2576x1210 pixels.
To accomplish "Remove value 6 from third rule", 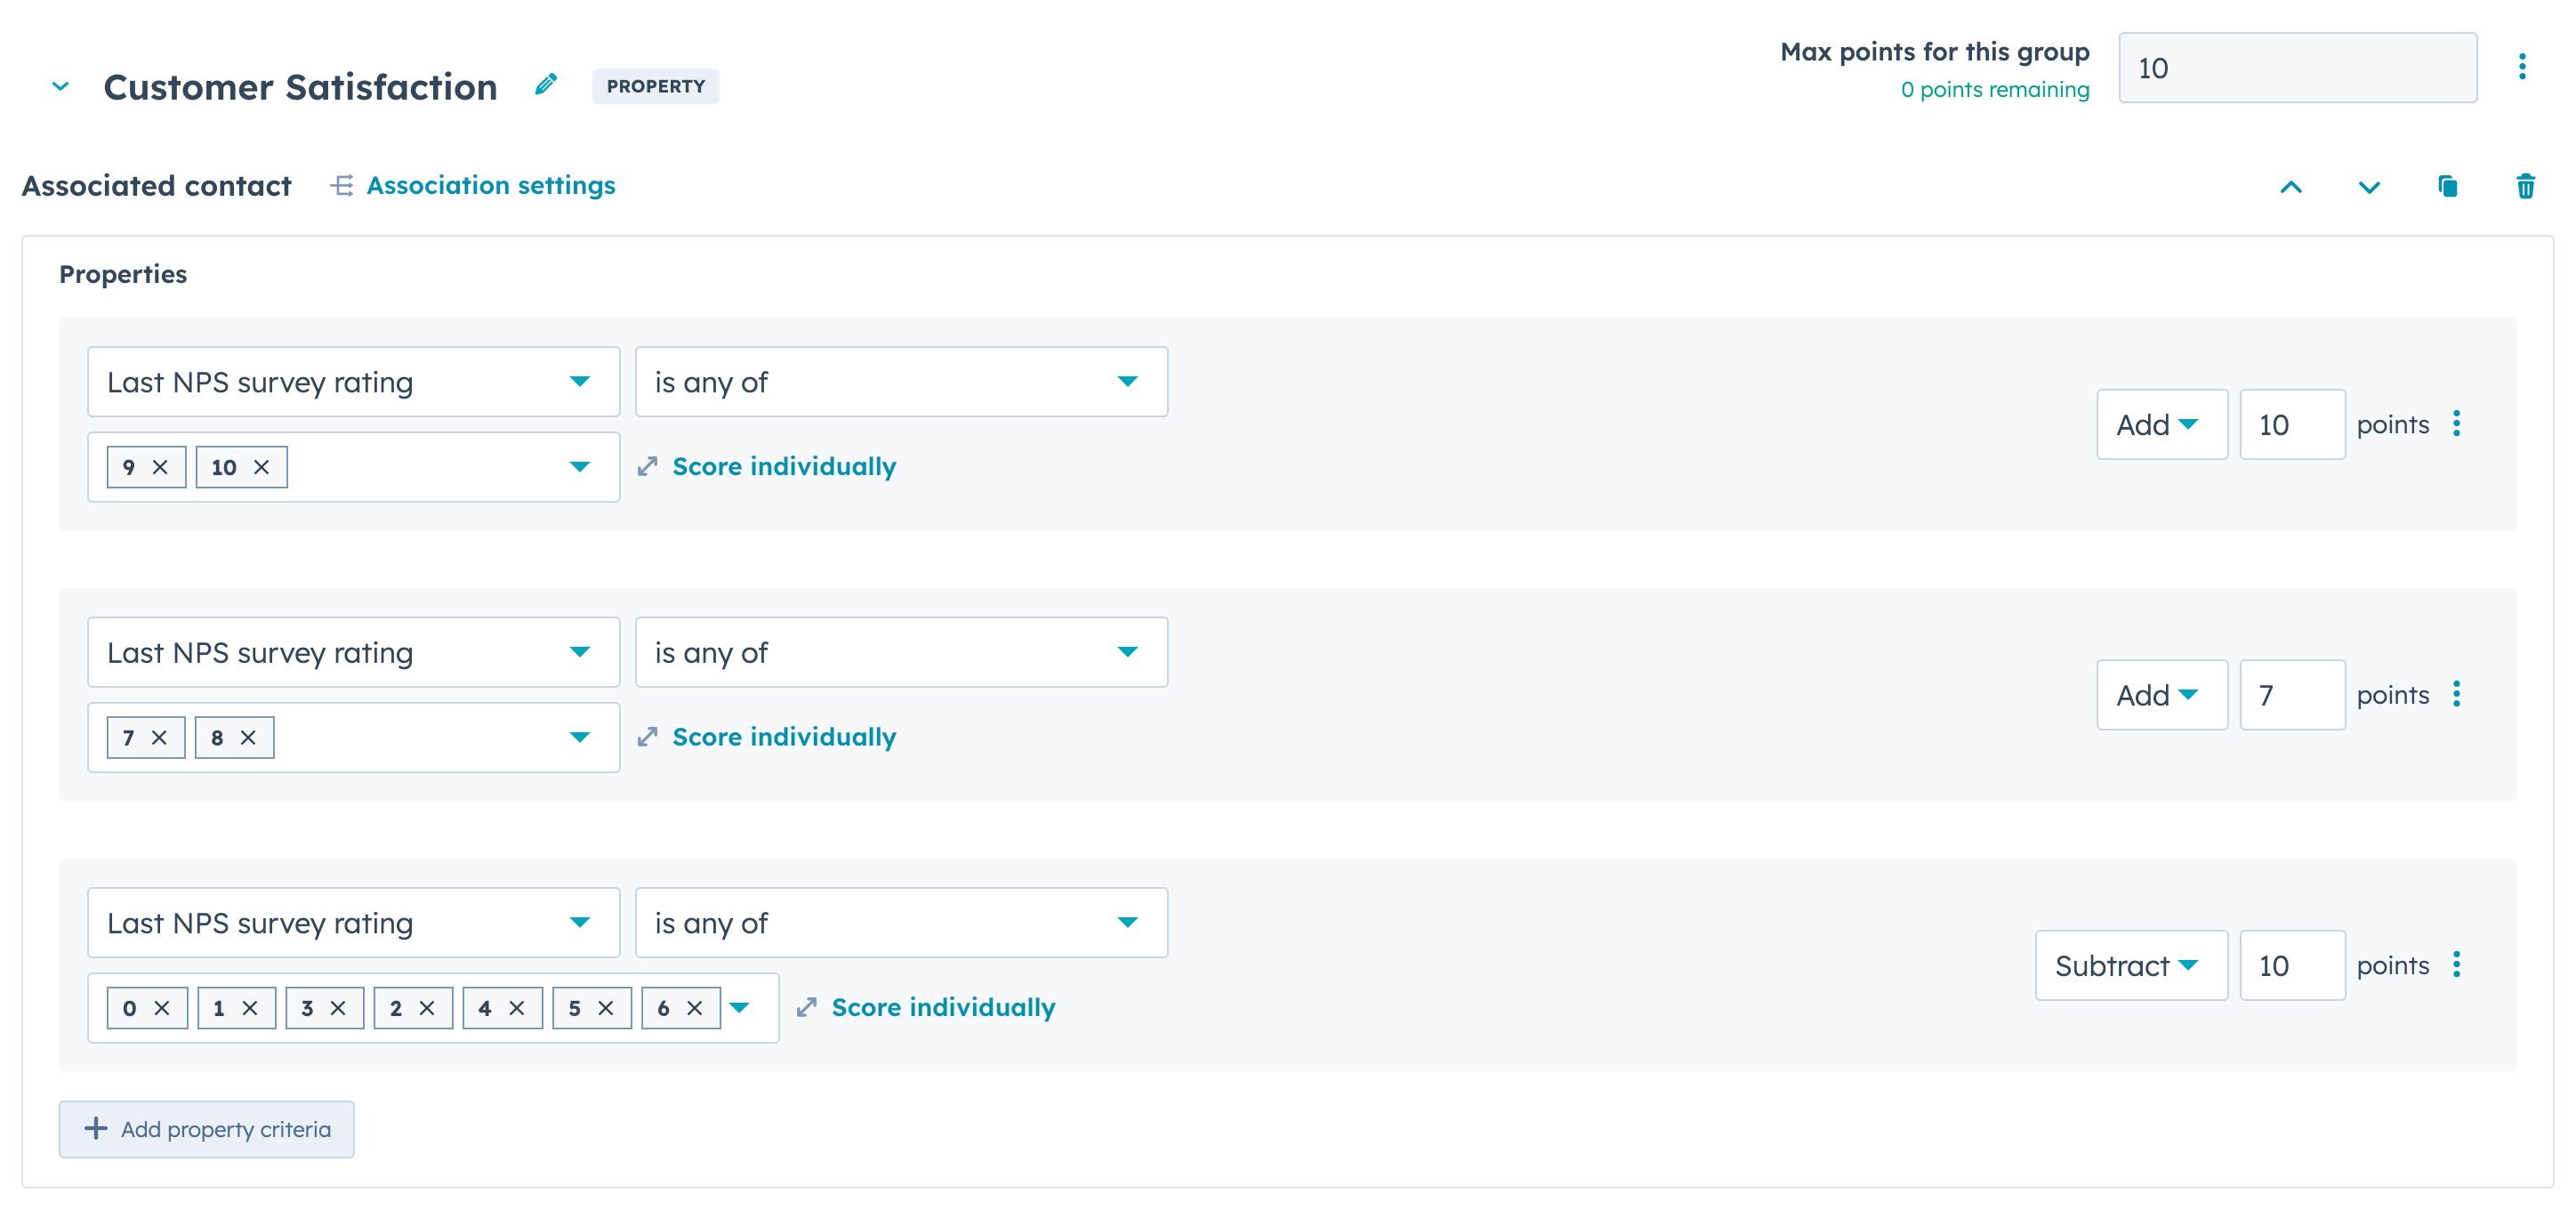I will coord(695,1008).
